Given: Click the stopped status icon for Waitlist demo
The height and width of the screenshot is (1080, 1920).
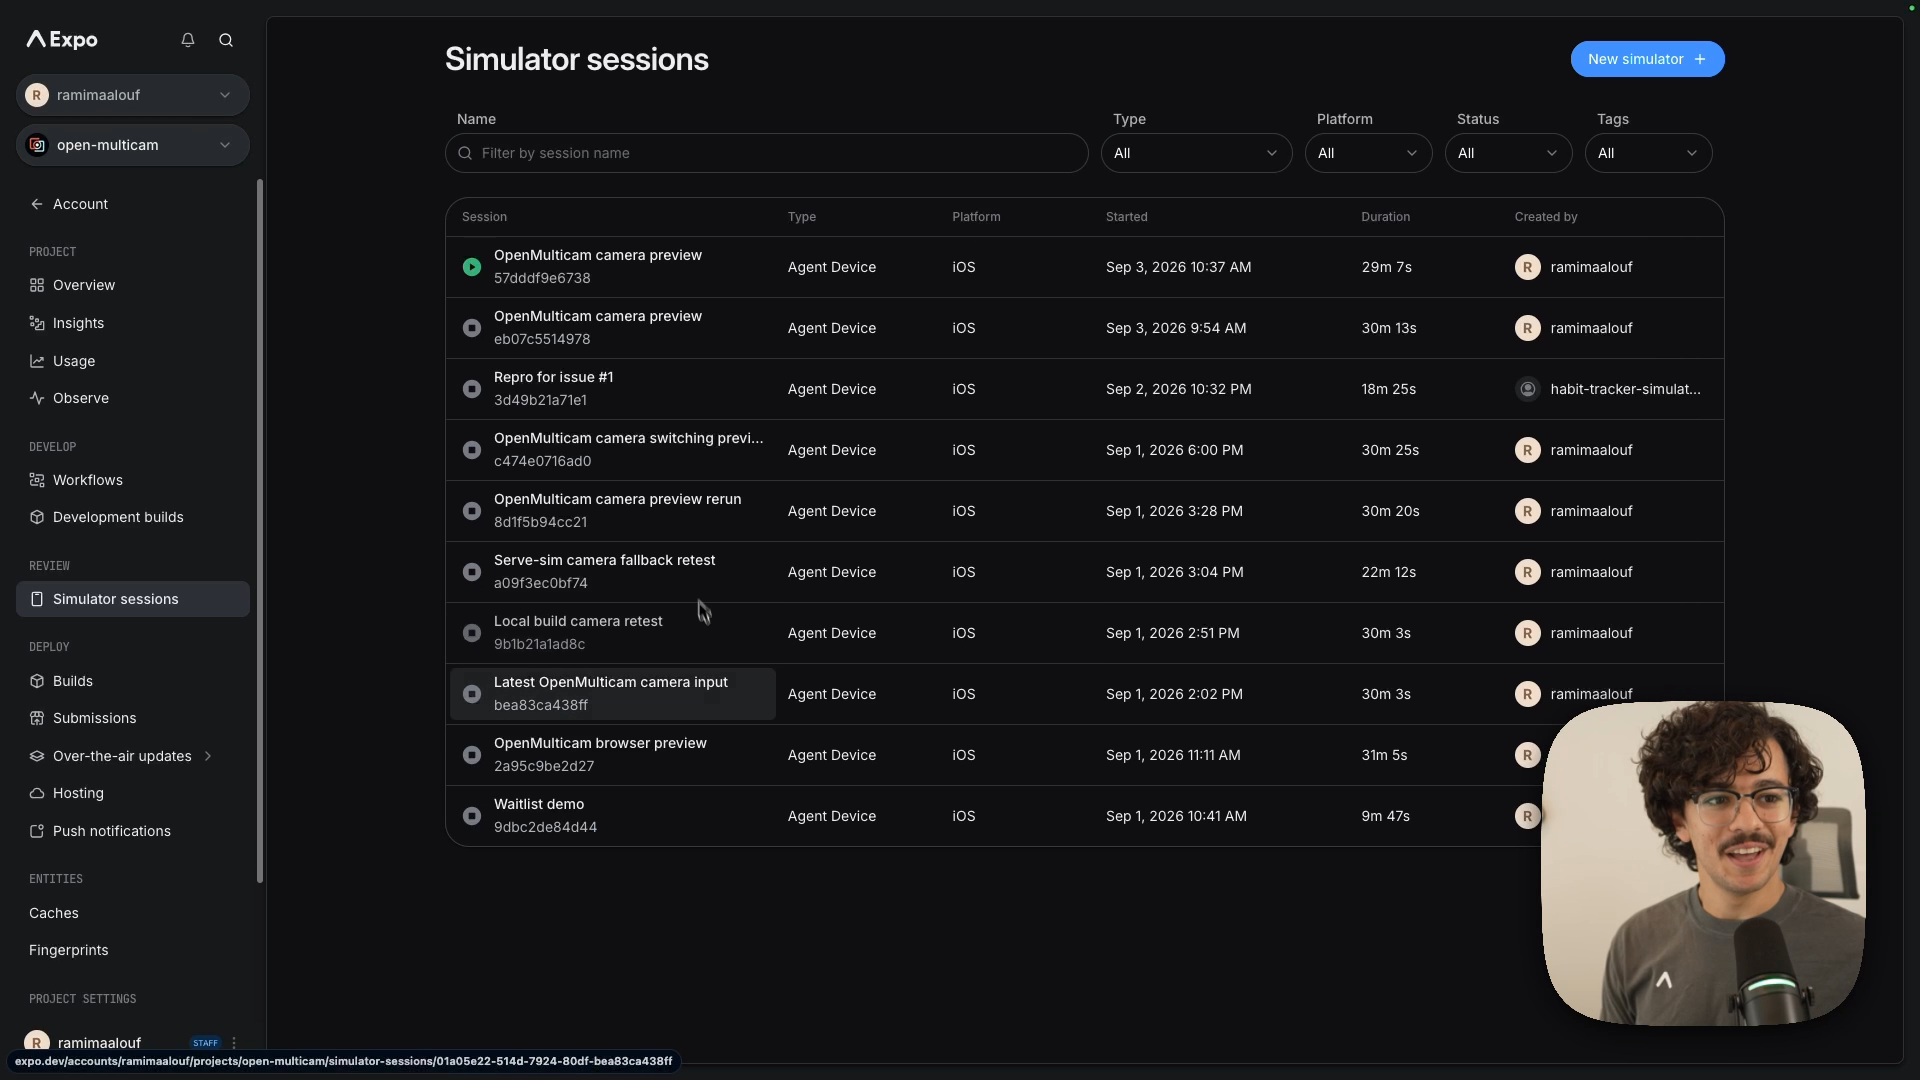Looking at the screenshot, I should 472,816.
